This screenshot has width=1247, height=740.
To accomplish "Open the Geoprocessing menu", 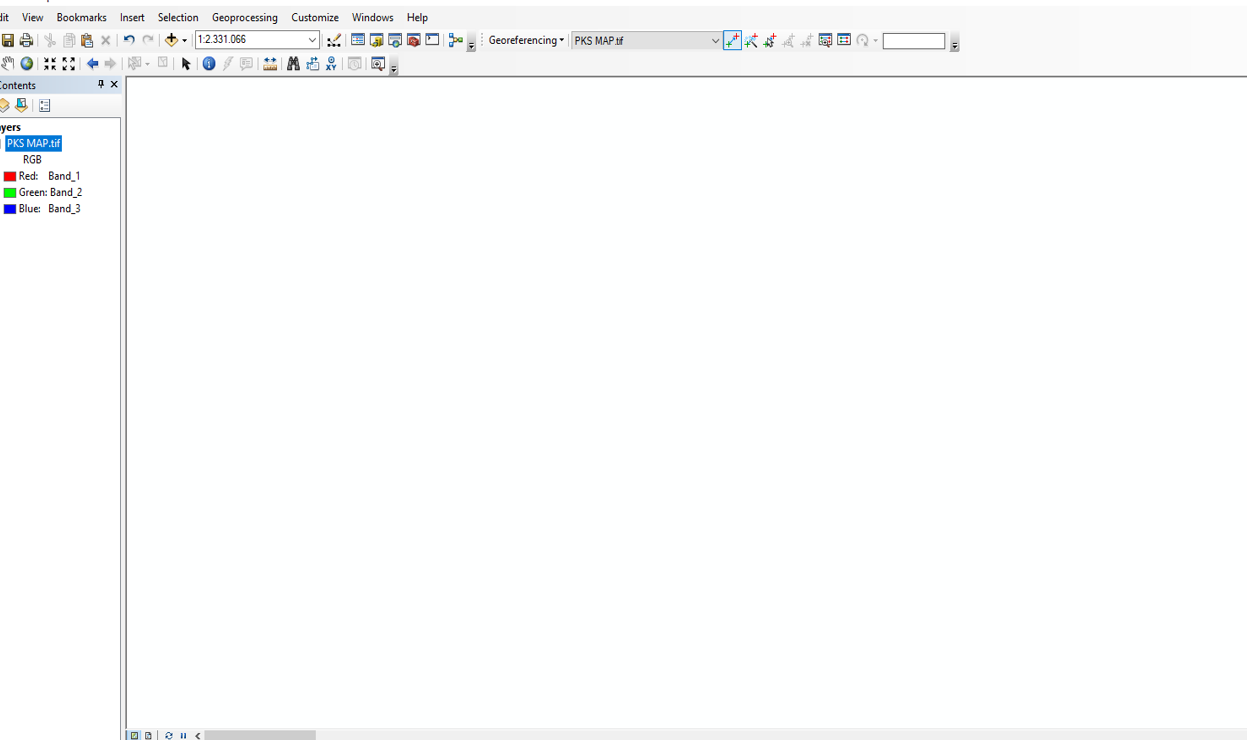I will tap(245, 17).
